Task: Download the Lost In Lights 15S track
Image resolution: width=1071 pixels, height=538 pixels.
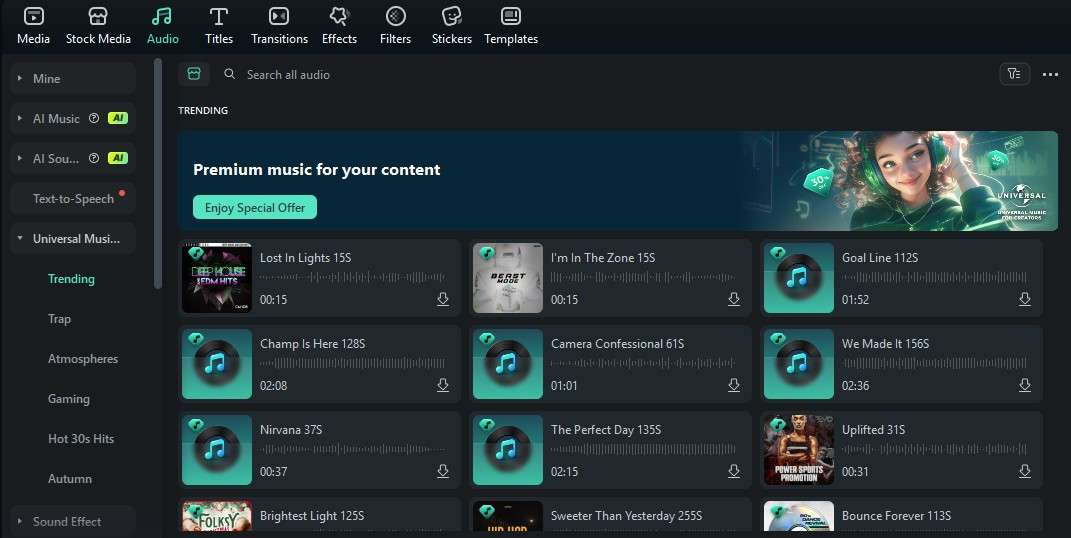Action: (x=443, y=299)
